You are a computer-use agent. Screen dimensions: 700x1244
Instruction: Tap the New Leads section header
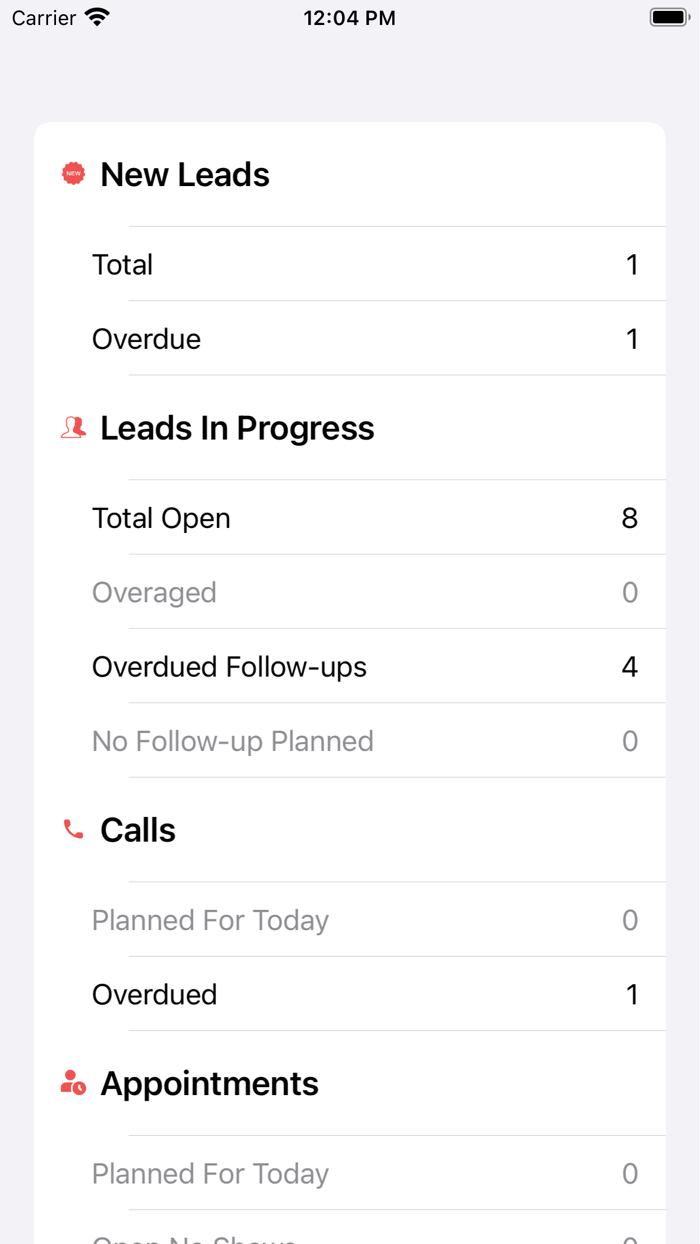(185, 175)
